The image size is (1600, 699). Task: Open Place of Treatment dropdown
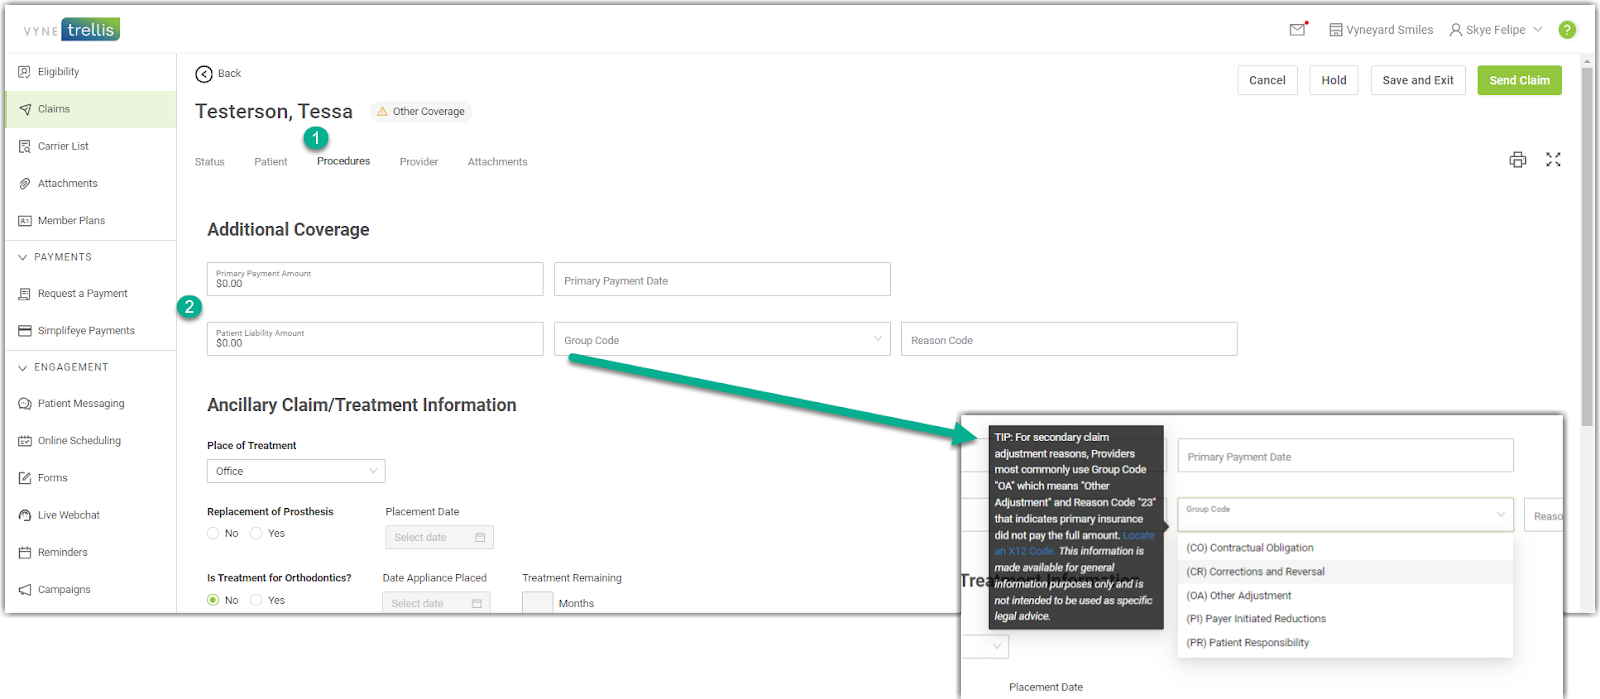click(x=295, y=471)
